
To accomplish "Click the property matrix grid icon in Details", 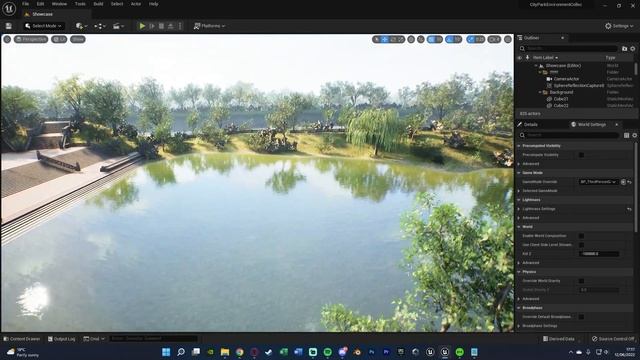I will pyautogui.click(x=626, y=135).
